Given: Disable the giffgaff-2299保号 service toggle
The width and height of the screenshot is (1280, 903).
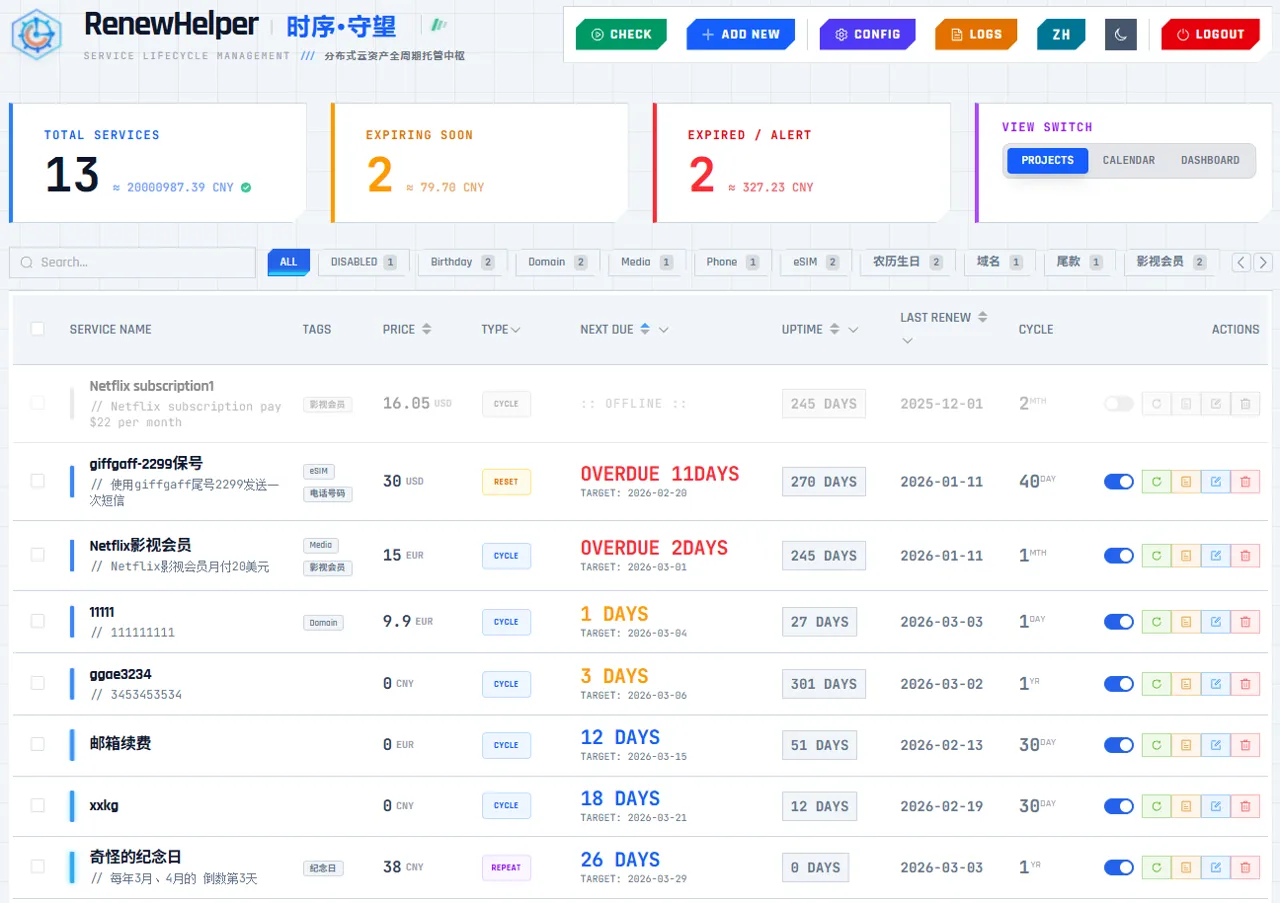Looking at the screenshot, I should 1119,481.
